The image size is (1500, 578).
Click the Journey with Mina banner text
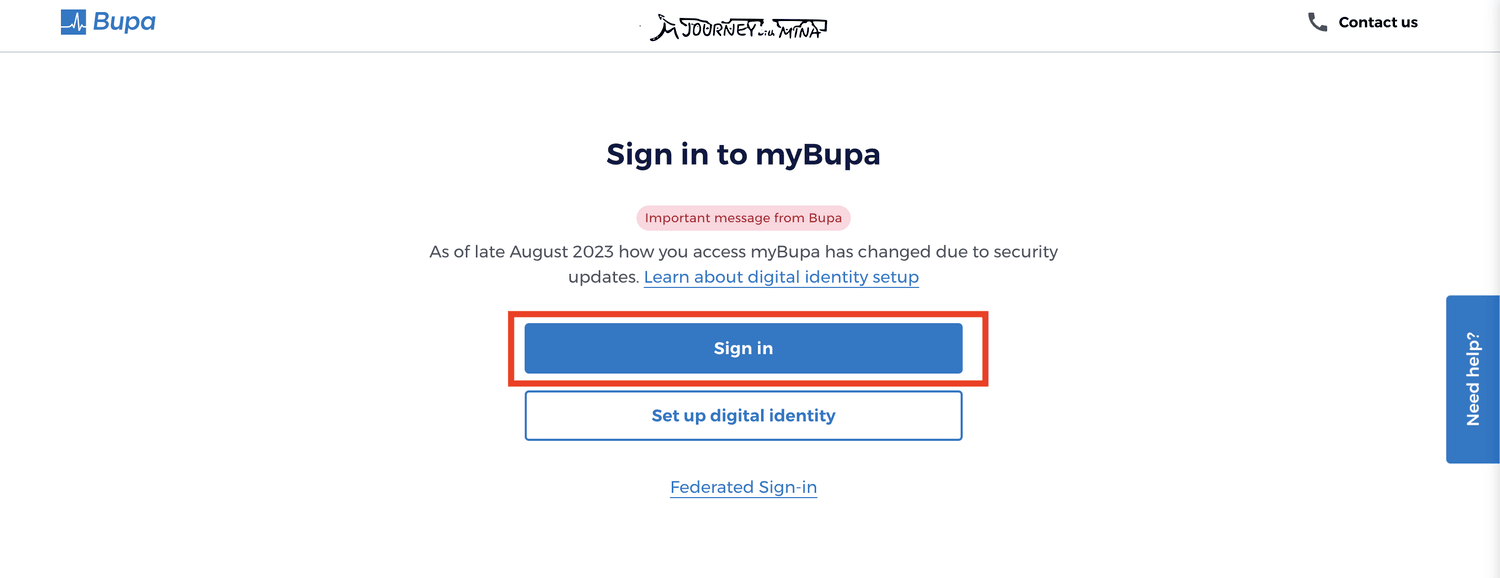[739, 28]
